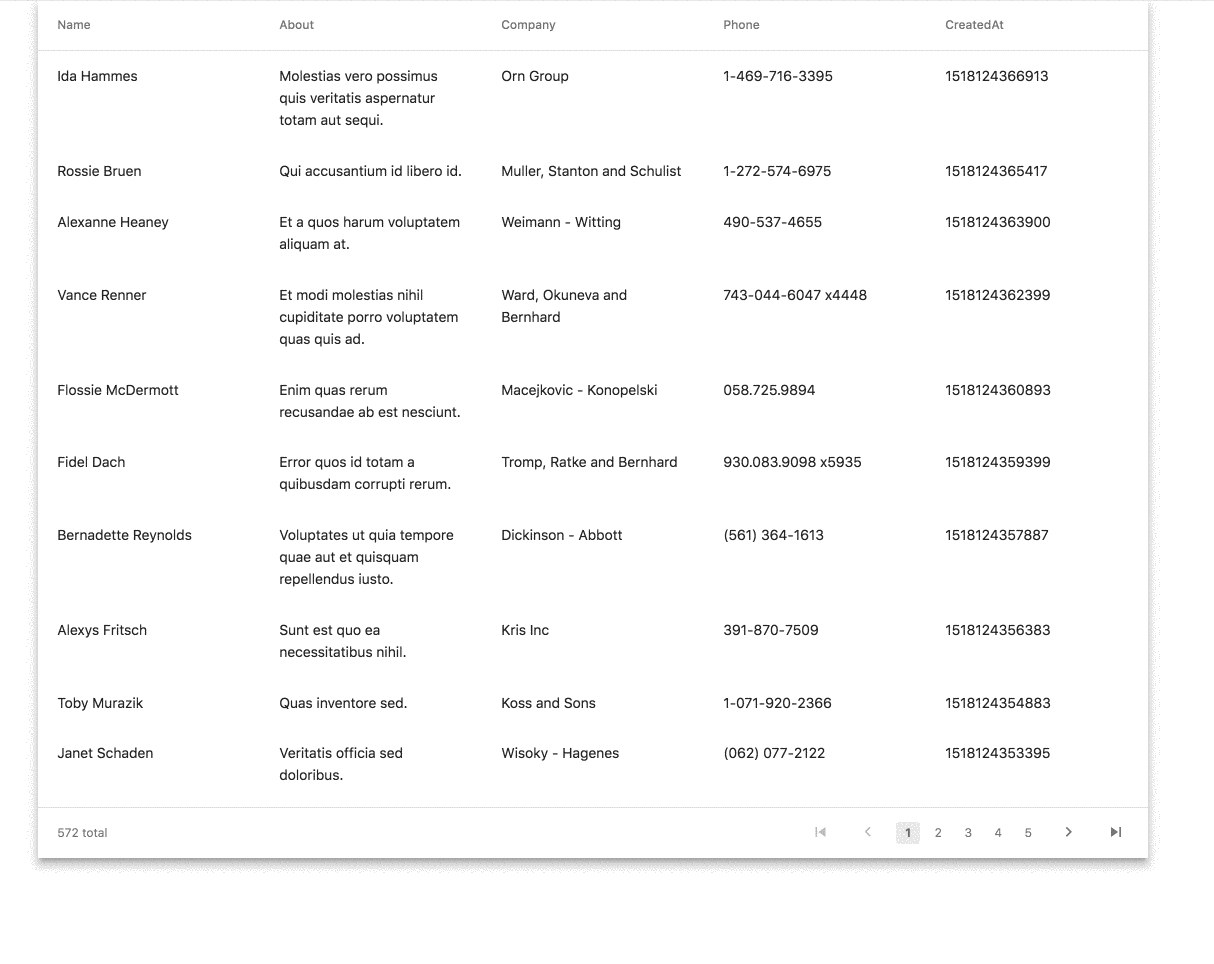Image resolution: width=1214 pixels, height=964 pixels.
Task: Click CreatedAt value 1518124354883
Action: click(x=998, y=703)
